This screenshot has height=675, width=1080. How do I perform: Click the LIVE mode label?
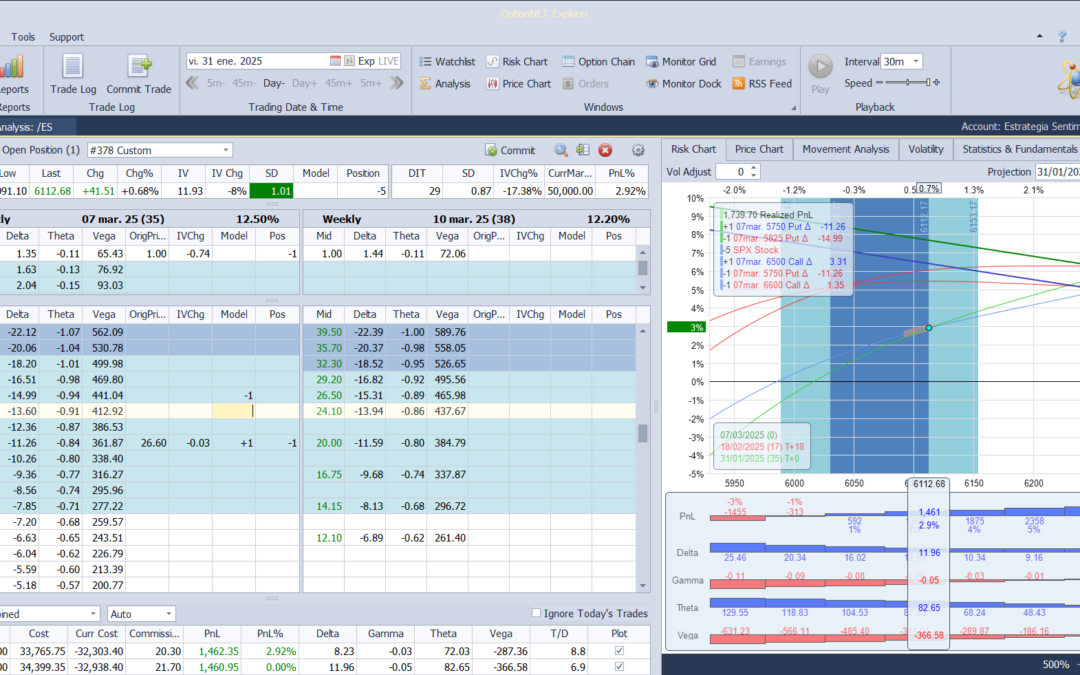388,61
